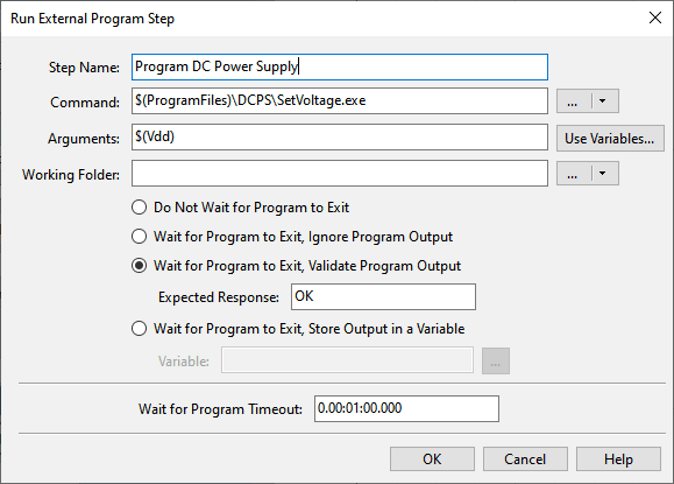This screenshot has width=674, height=484.
Task: Click the empty Working Folder field
Action: click(339, 173)
